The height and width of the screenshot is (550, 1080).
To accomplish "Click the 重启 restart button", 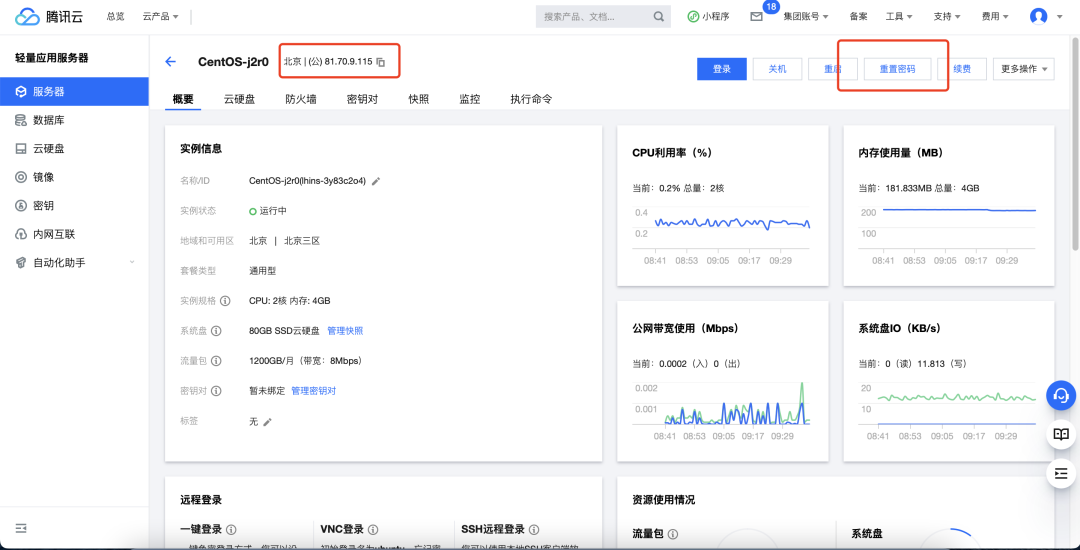I will click(x=832, y=69).
